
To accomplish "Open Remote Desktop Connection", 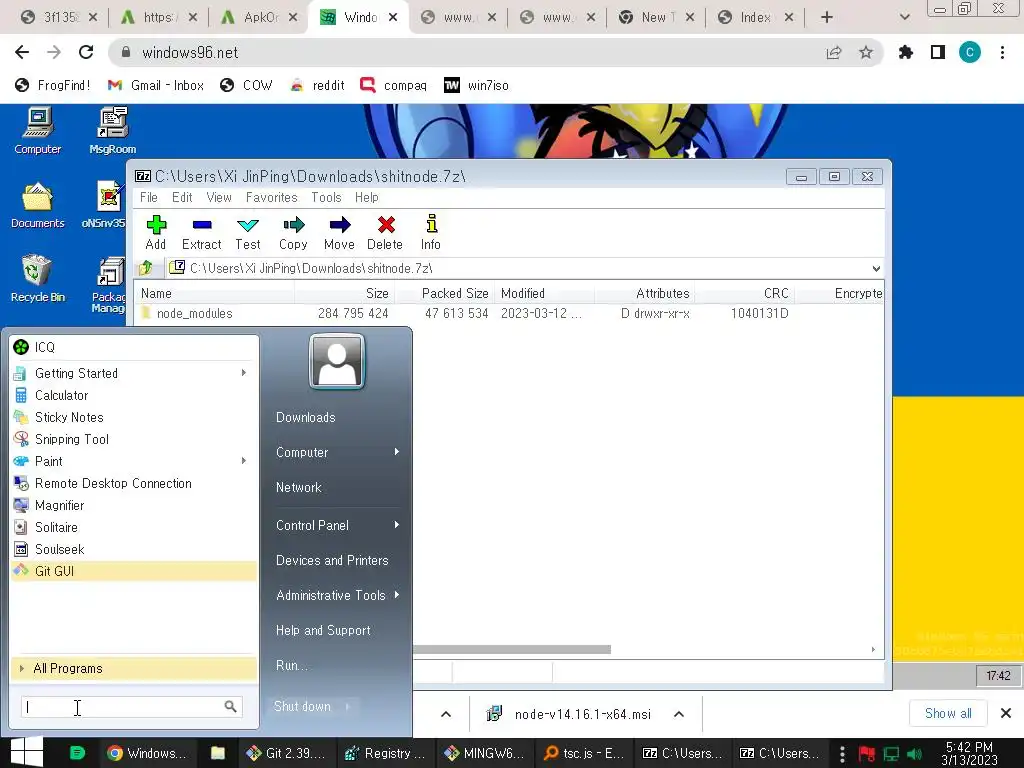I will [134, 483].
